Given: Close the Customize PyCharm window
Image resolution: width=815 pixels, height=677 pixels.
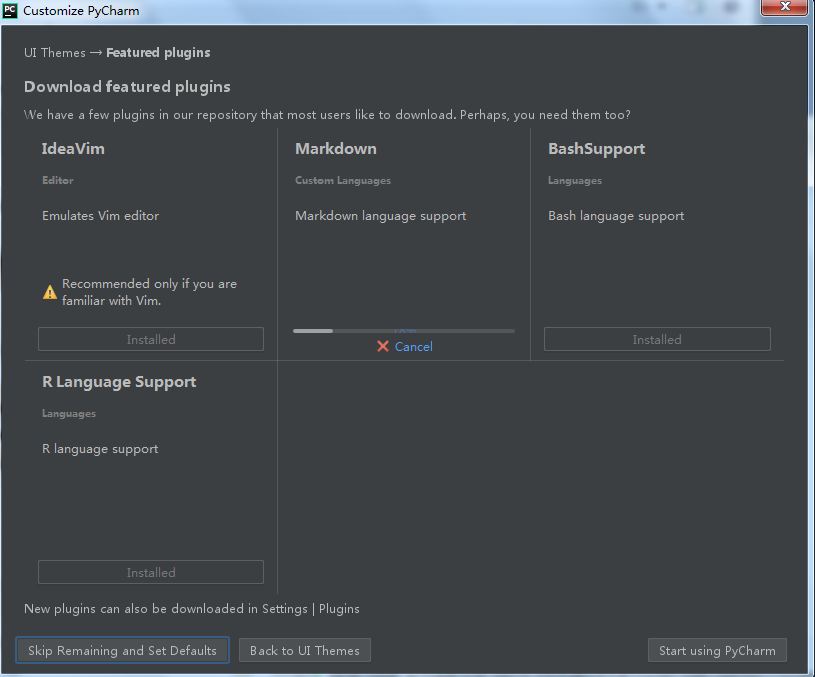Looking at the screenshot, I should pyautogui.click(x=785, y=7).
